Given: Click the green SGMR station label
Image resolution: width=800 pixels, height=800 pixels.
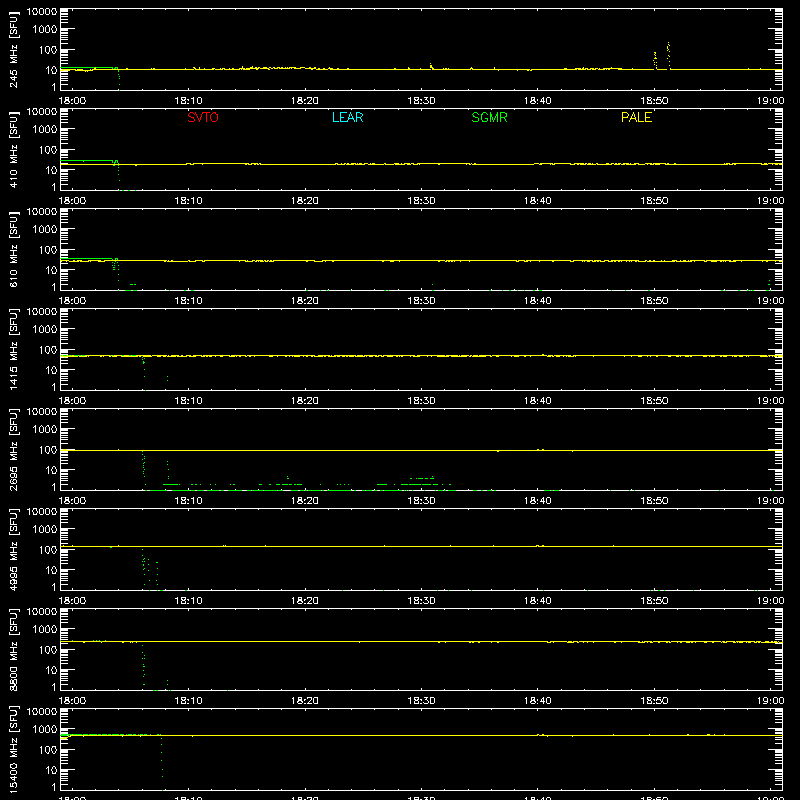Looking at the screenshot, I should point(489,117).
